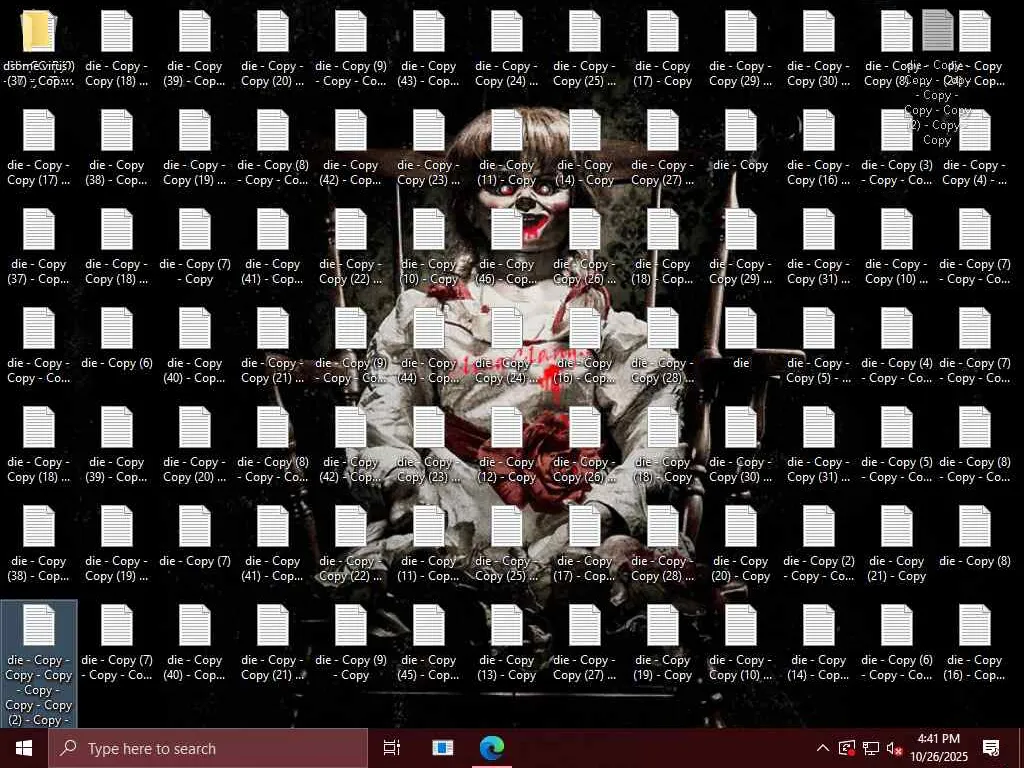Select the file 'die - Copy (5) - Copy - Co...'
This screenshot has height=768, width=1024.
click(897, 446)
